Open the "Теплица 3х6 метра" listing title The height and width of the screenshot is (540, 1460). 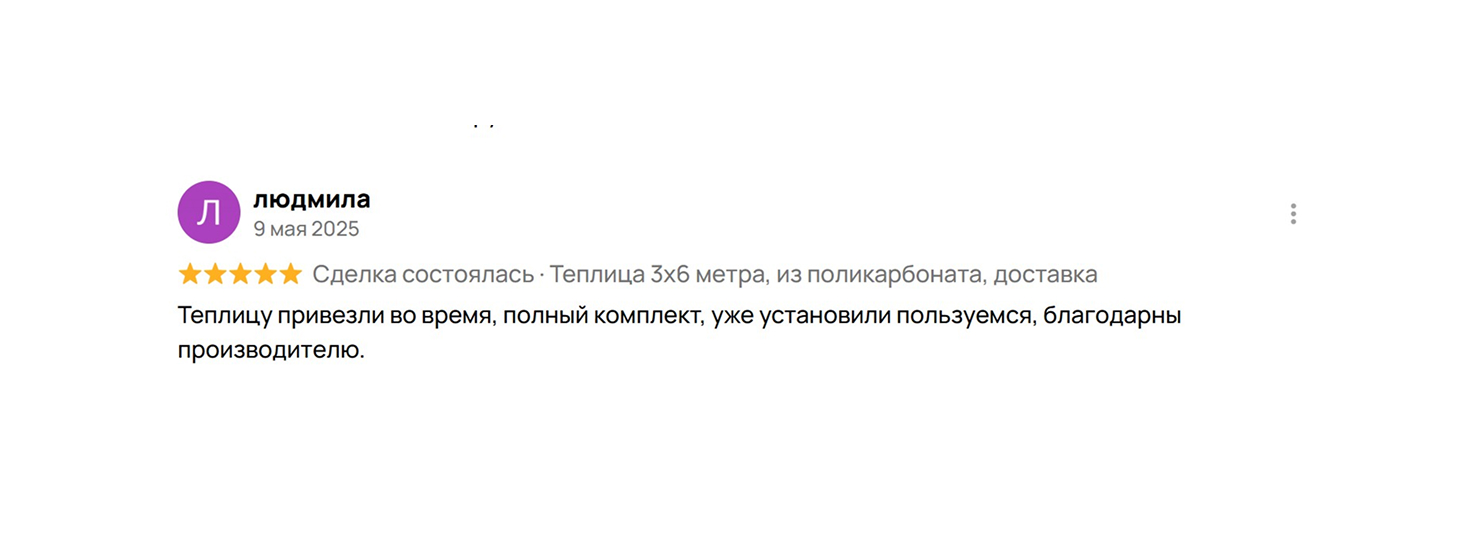664,274
